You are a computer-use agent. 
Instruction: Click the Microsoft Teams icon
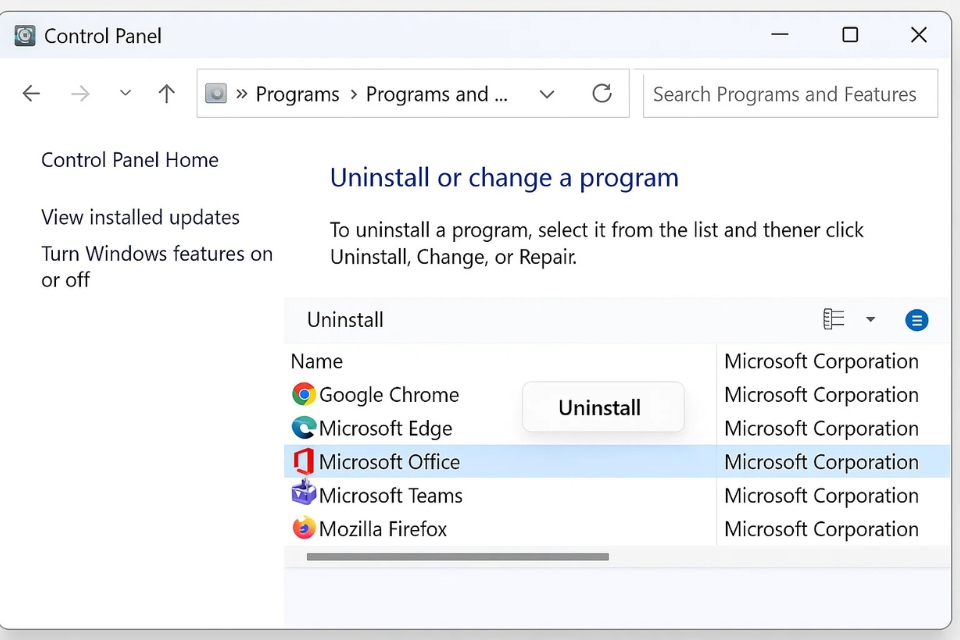[x=303, y=494]
